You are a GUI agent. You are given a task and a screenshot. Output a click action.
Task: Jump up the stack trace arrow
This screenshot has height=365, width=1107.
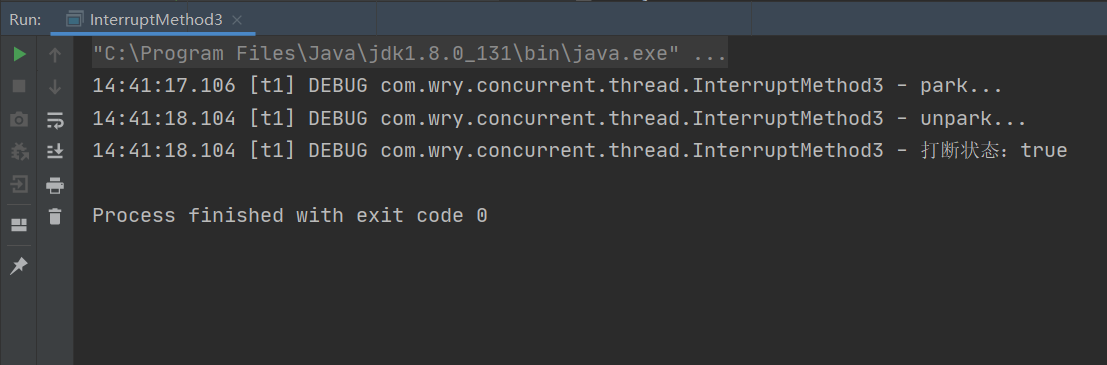(55, 54)
